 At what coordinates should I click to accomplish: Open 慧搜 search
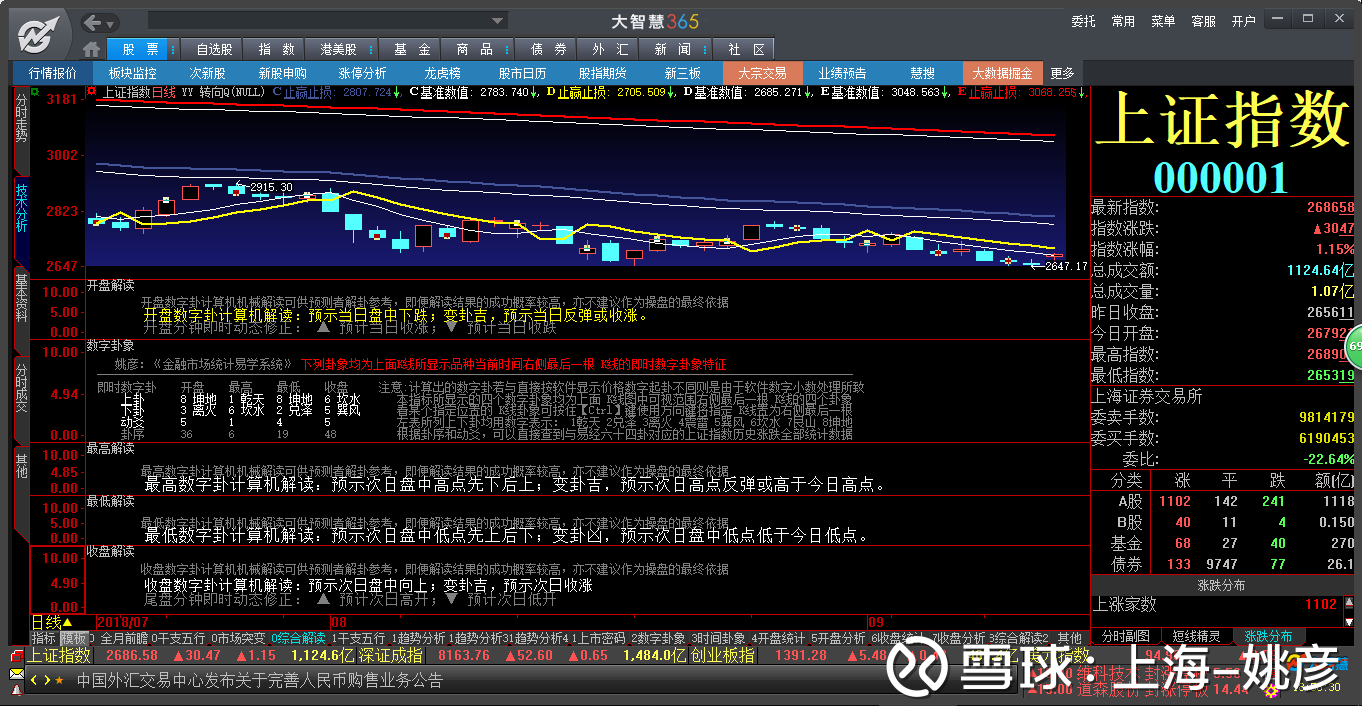(922, 73)
